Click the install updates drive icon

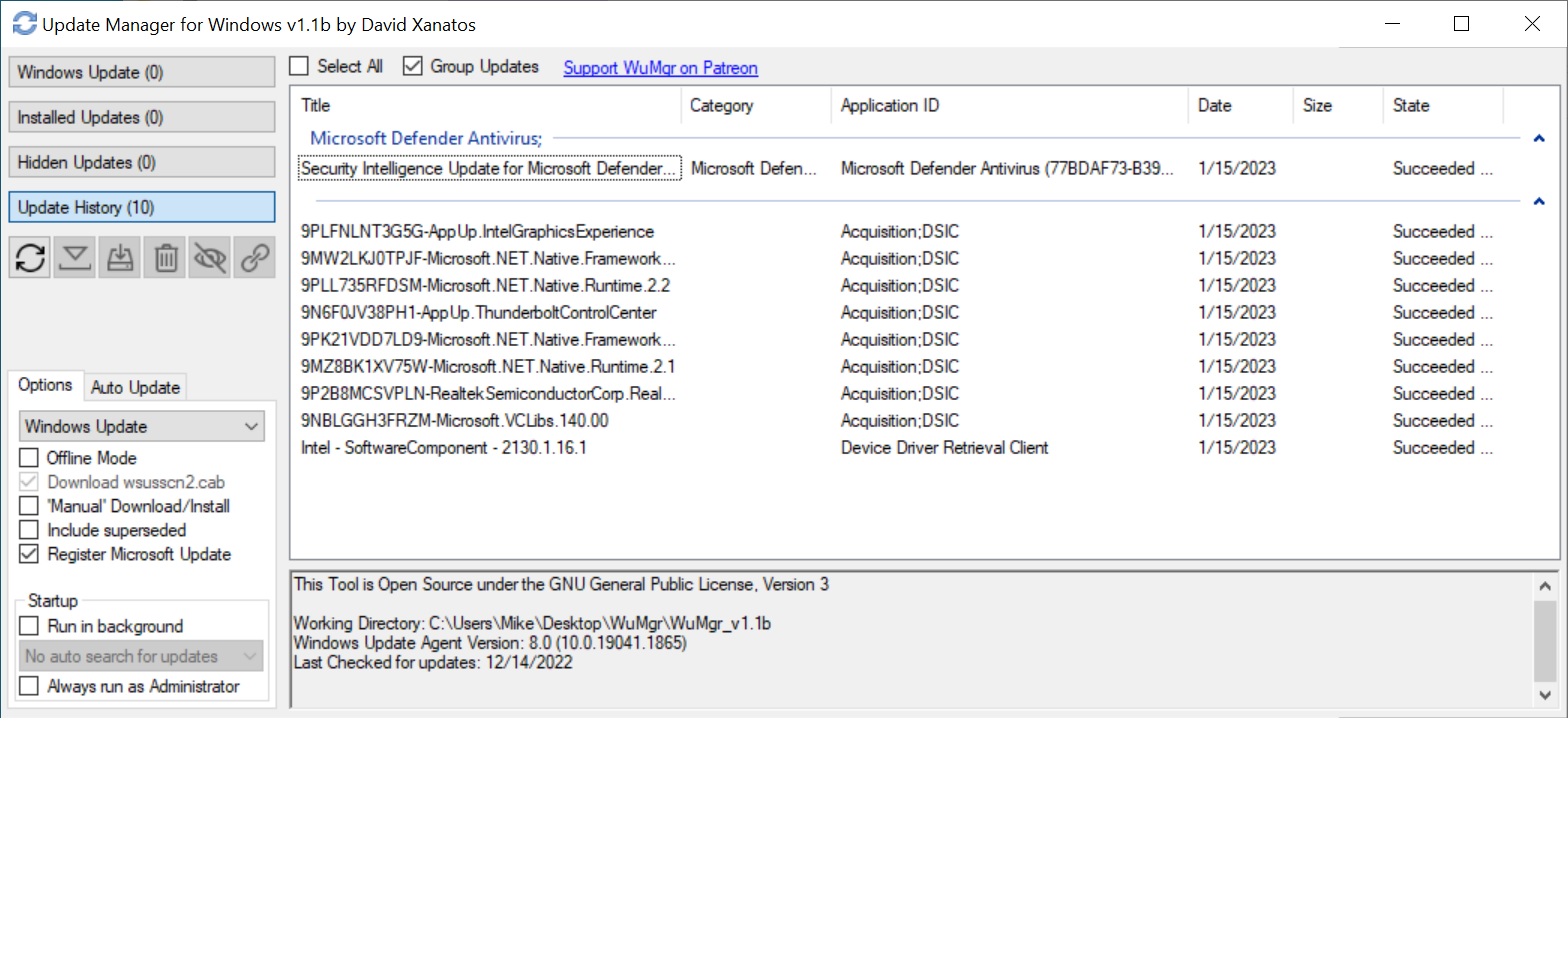(120, 258)
